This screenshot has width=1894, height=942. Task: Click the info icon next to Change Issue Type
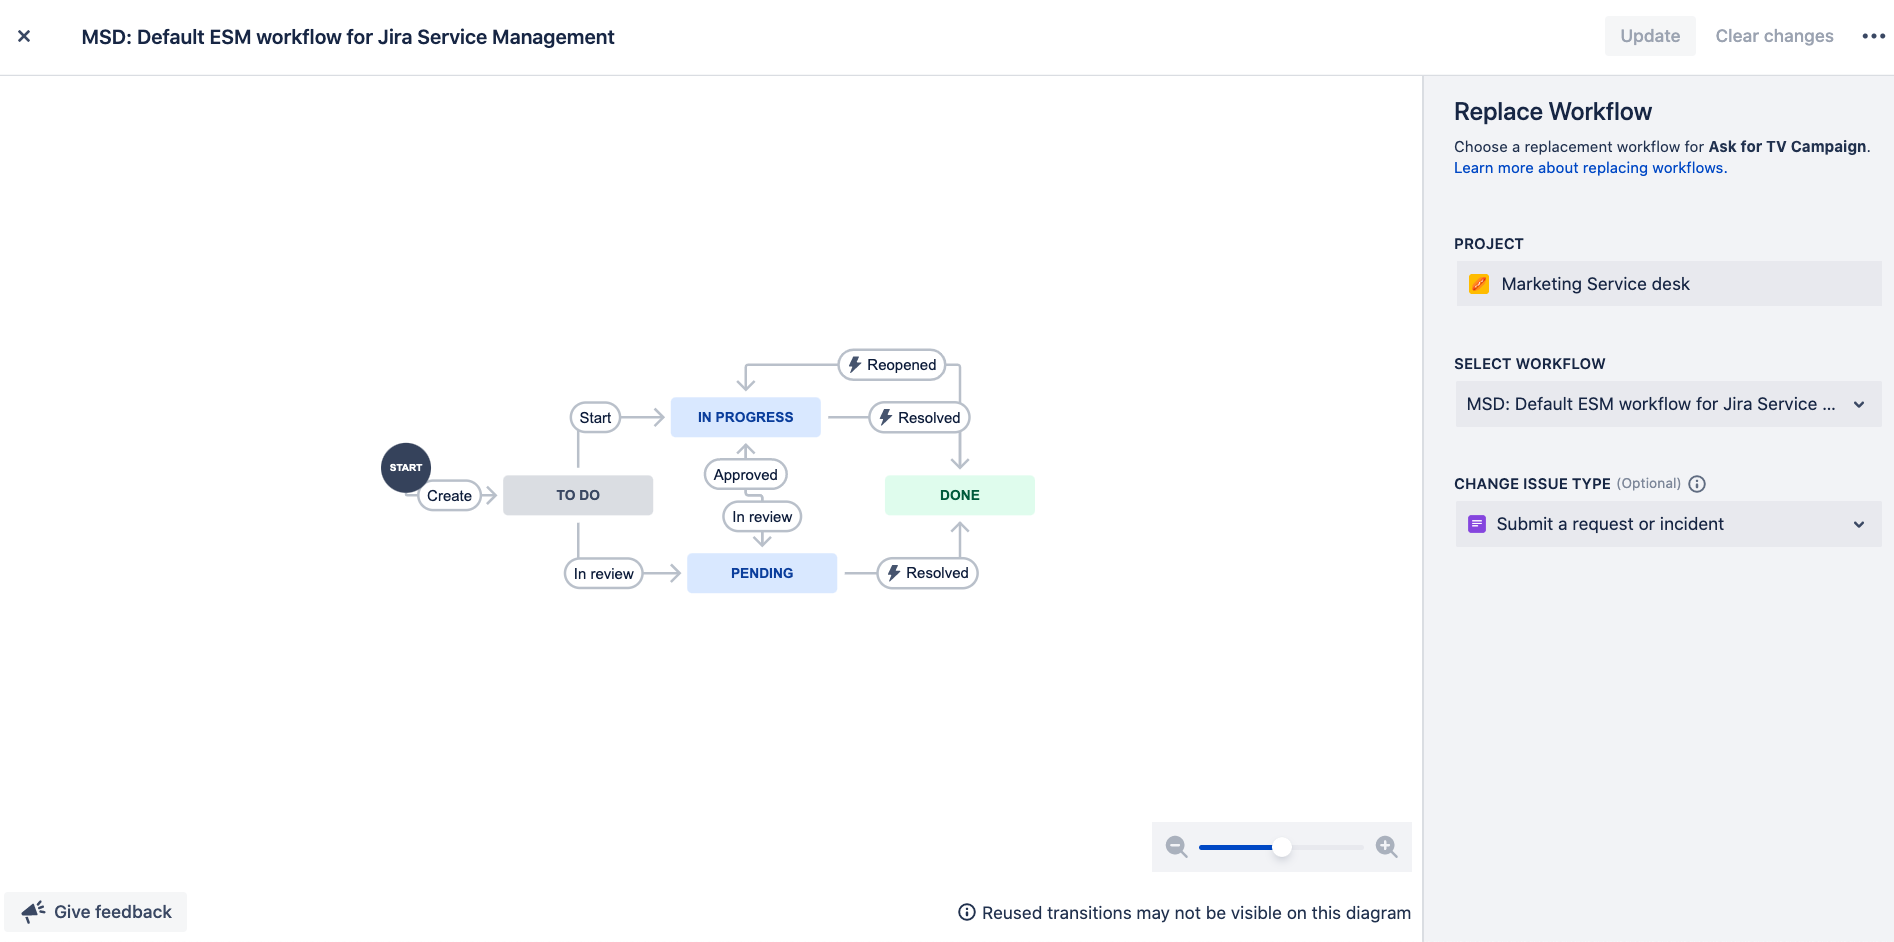coord(1697,484)
